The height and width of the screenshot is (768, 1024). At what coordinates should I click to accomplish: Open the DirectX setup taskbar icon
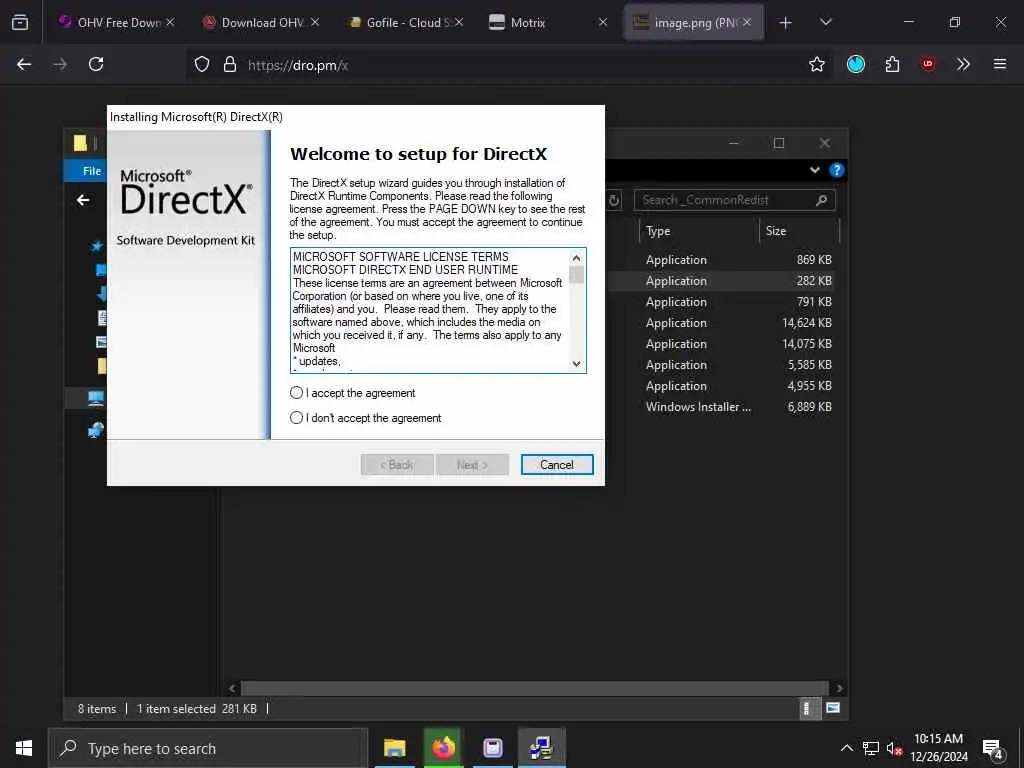point(541,748)
